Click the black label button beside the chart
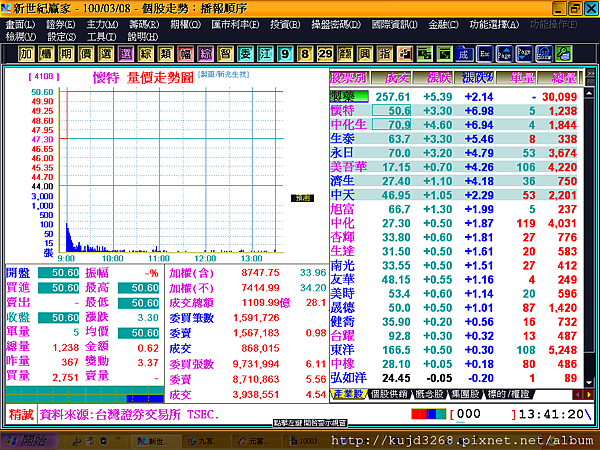The image size is (600, 450). [x=302, y=198]
